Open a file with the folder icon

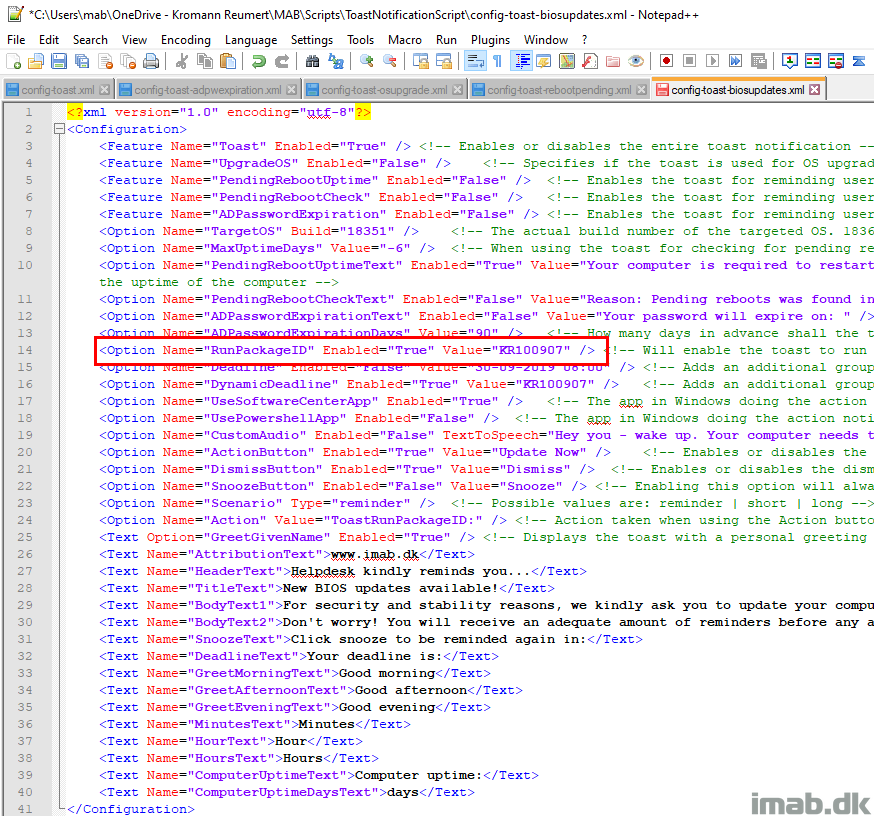[36, 61]
